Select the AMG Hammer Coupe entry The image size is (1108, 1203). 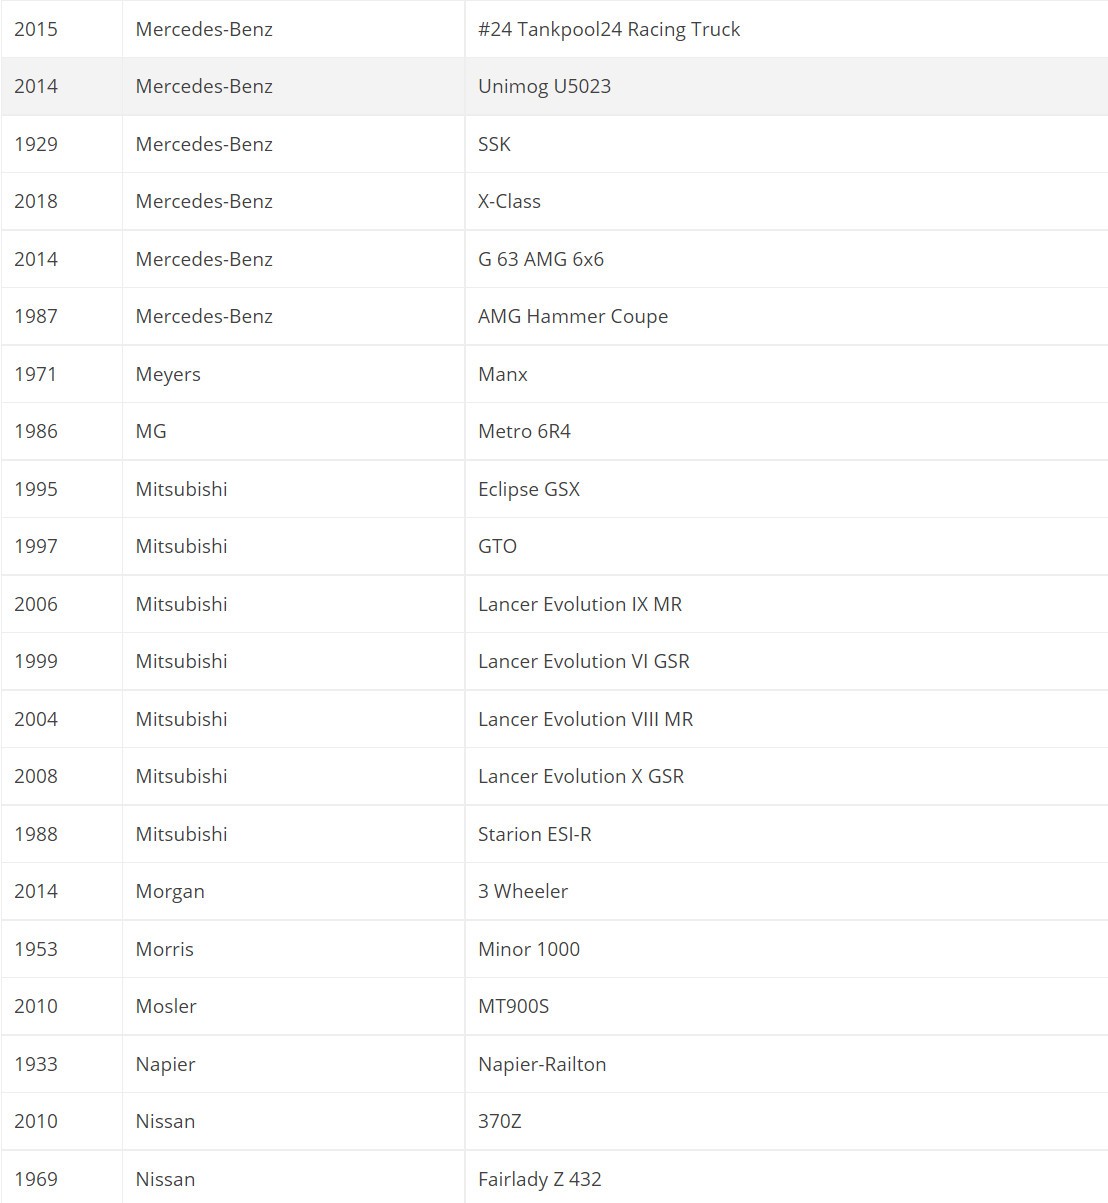[x=573, y=316]
